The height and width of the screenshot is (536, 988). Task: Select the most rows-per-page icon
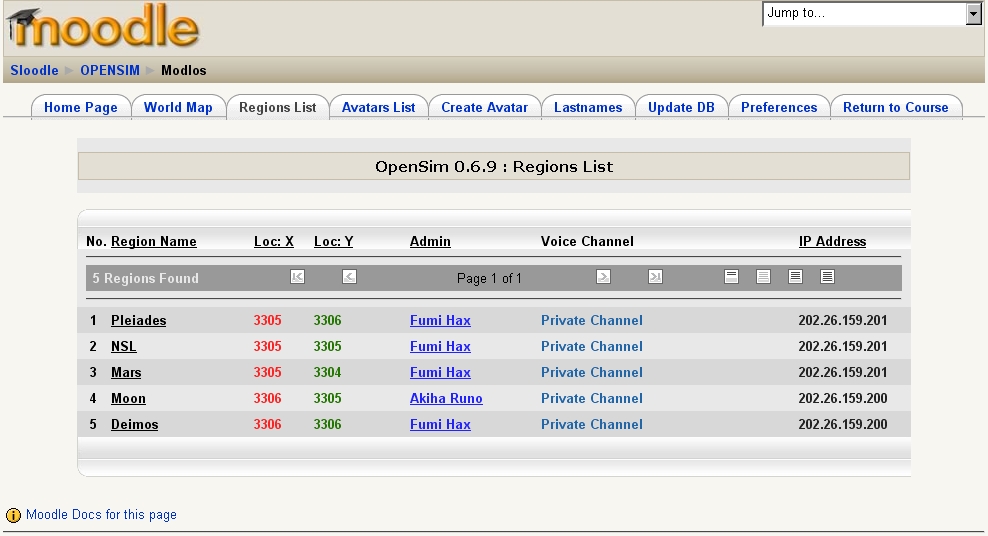point(827,277)
